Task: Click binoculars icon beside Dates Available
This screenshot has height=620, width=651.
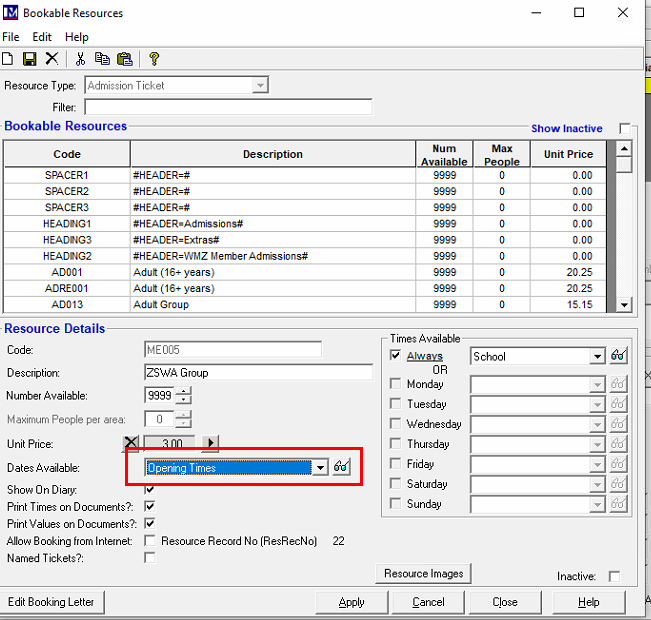Action: coord(342,467)
